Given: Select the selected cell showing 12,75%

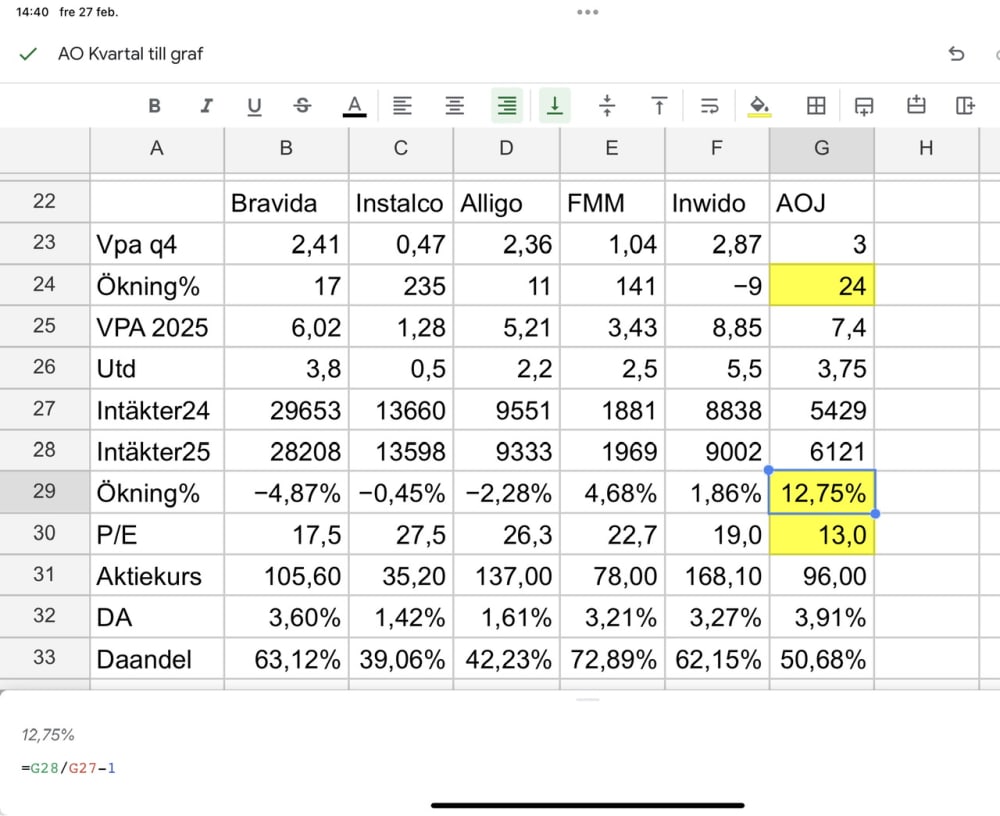Looking at the screenshot, I should point(821,492).
